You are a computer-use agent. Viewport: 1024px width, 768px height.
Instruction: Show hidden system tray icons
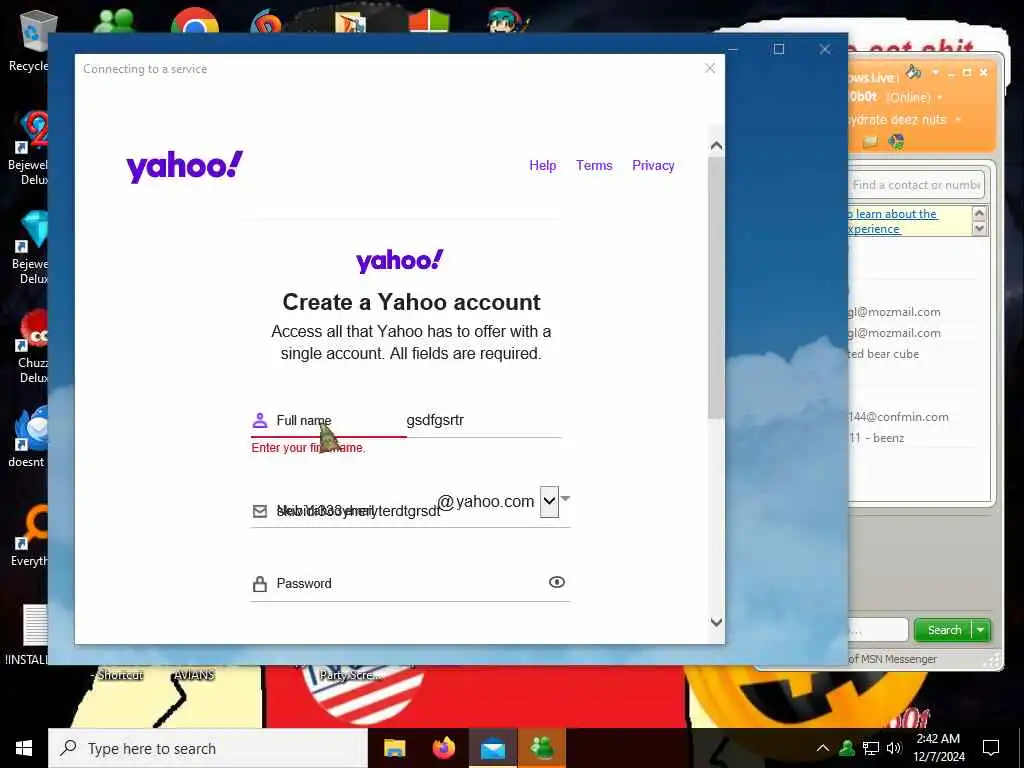click(x=823, y=748)
